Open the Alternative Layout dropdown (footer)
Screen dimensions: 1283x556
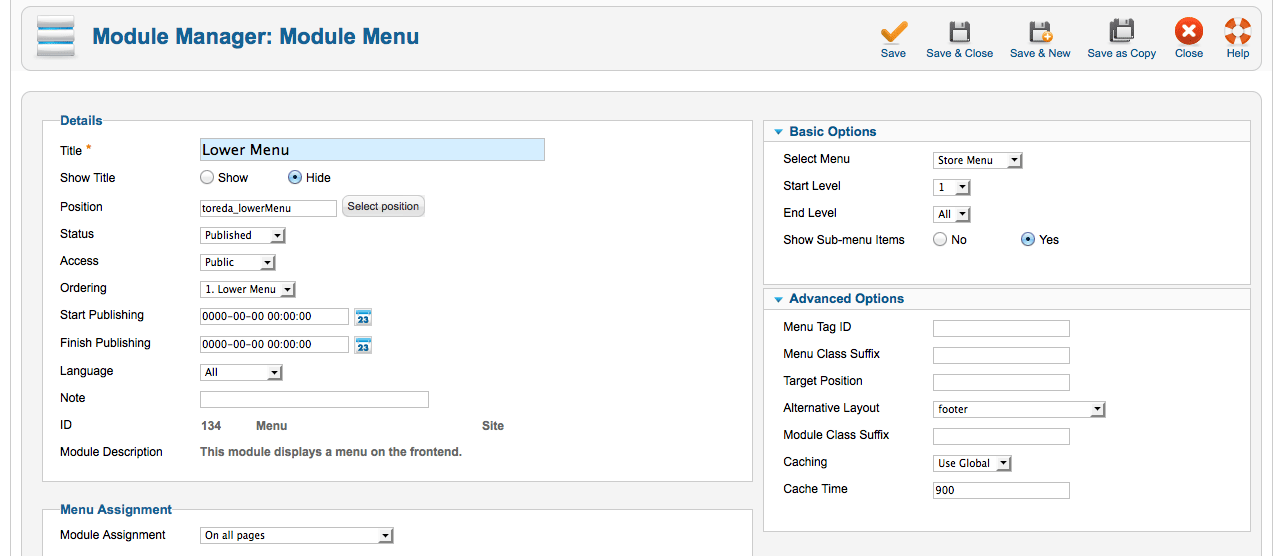1019,409
